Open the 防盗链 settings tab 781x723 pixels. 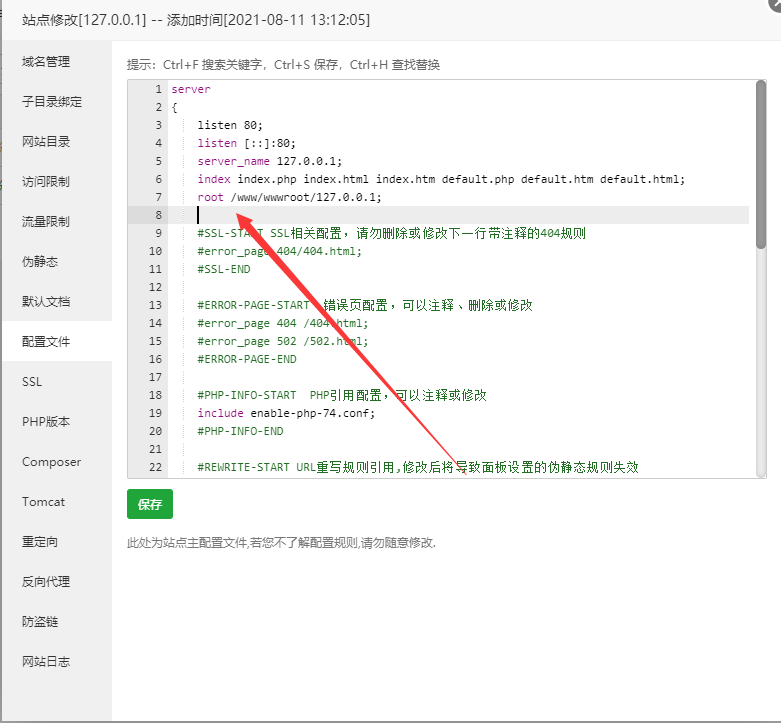click(40, 622)
